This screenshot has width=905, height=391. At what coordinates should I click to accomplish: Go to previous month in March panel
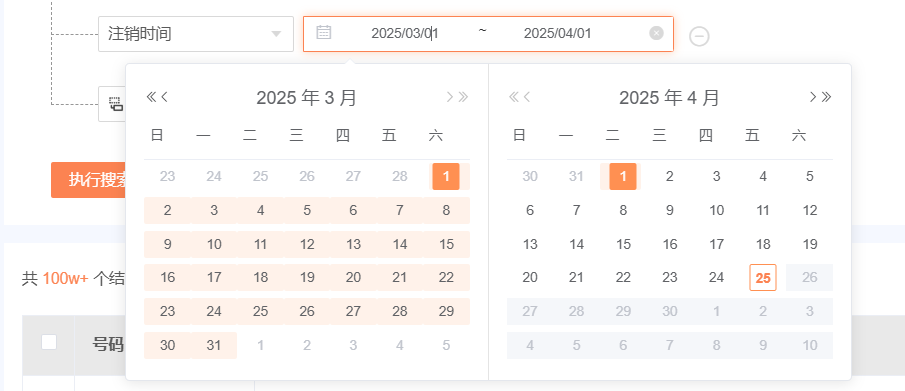click(x=165, y=97)
